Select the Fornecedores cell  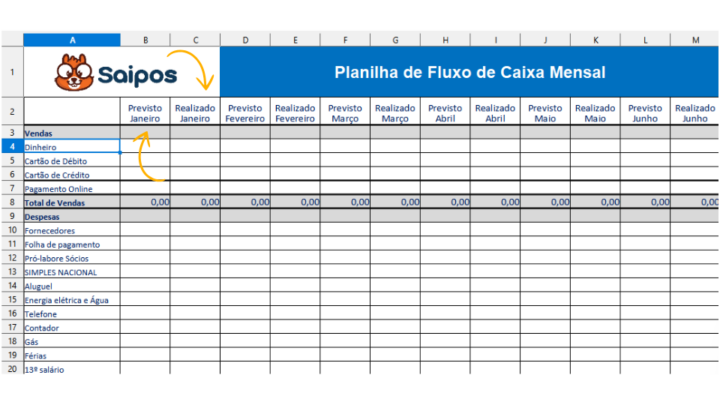coord(72,230)
